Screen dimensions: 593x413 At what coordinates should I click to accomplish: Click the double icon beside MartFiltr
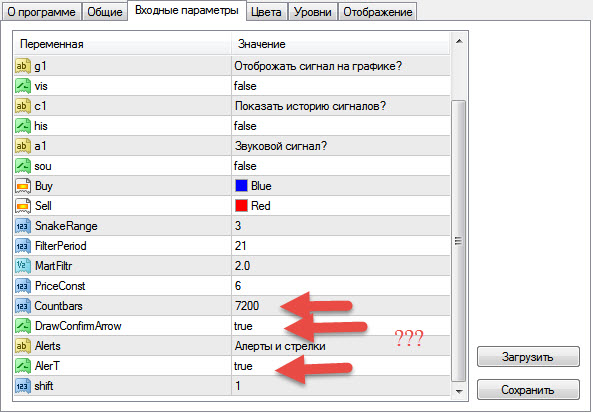(23, 266)
